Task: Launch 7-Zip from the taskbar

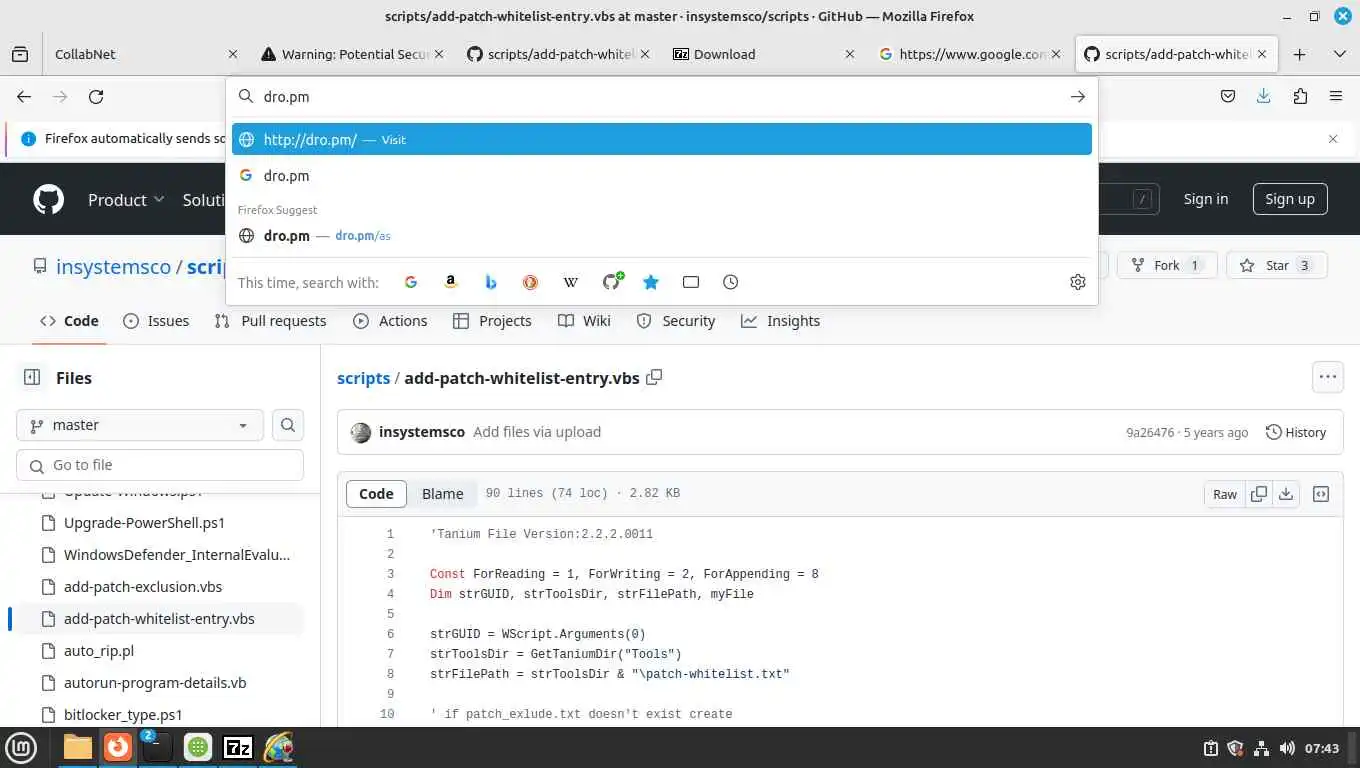Action: pos(238,747)
